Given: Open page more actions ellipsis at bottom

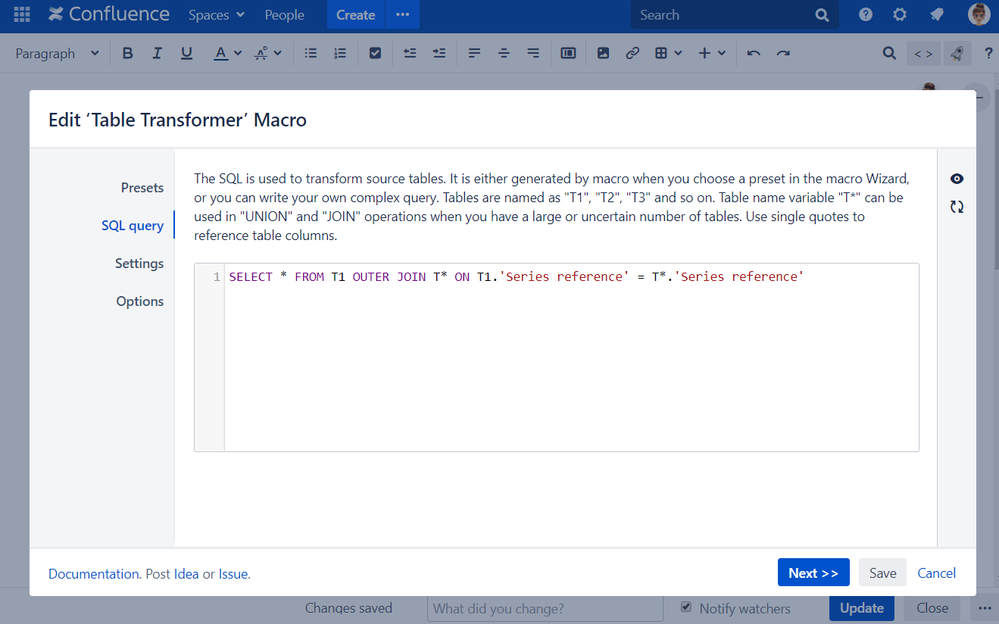Looking at the screenshot, I should (984, 608).
